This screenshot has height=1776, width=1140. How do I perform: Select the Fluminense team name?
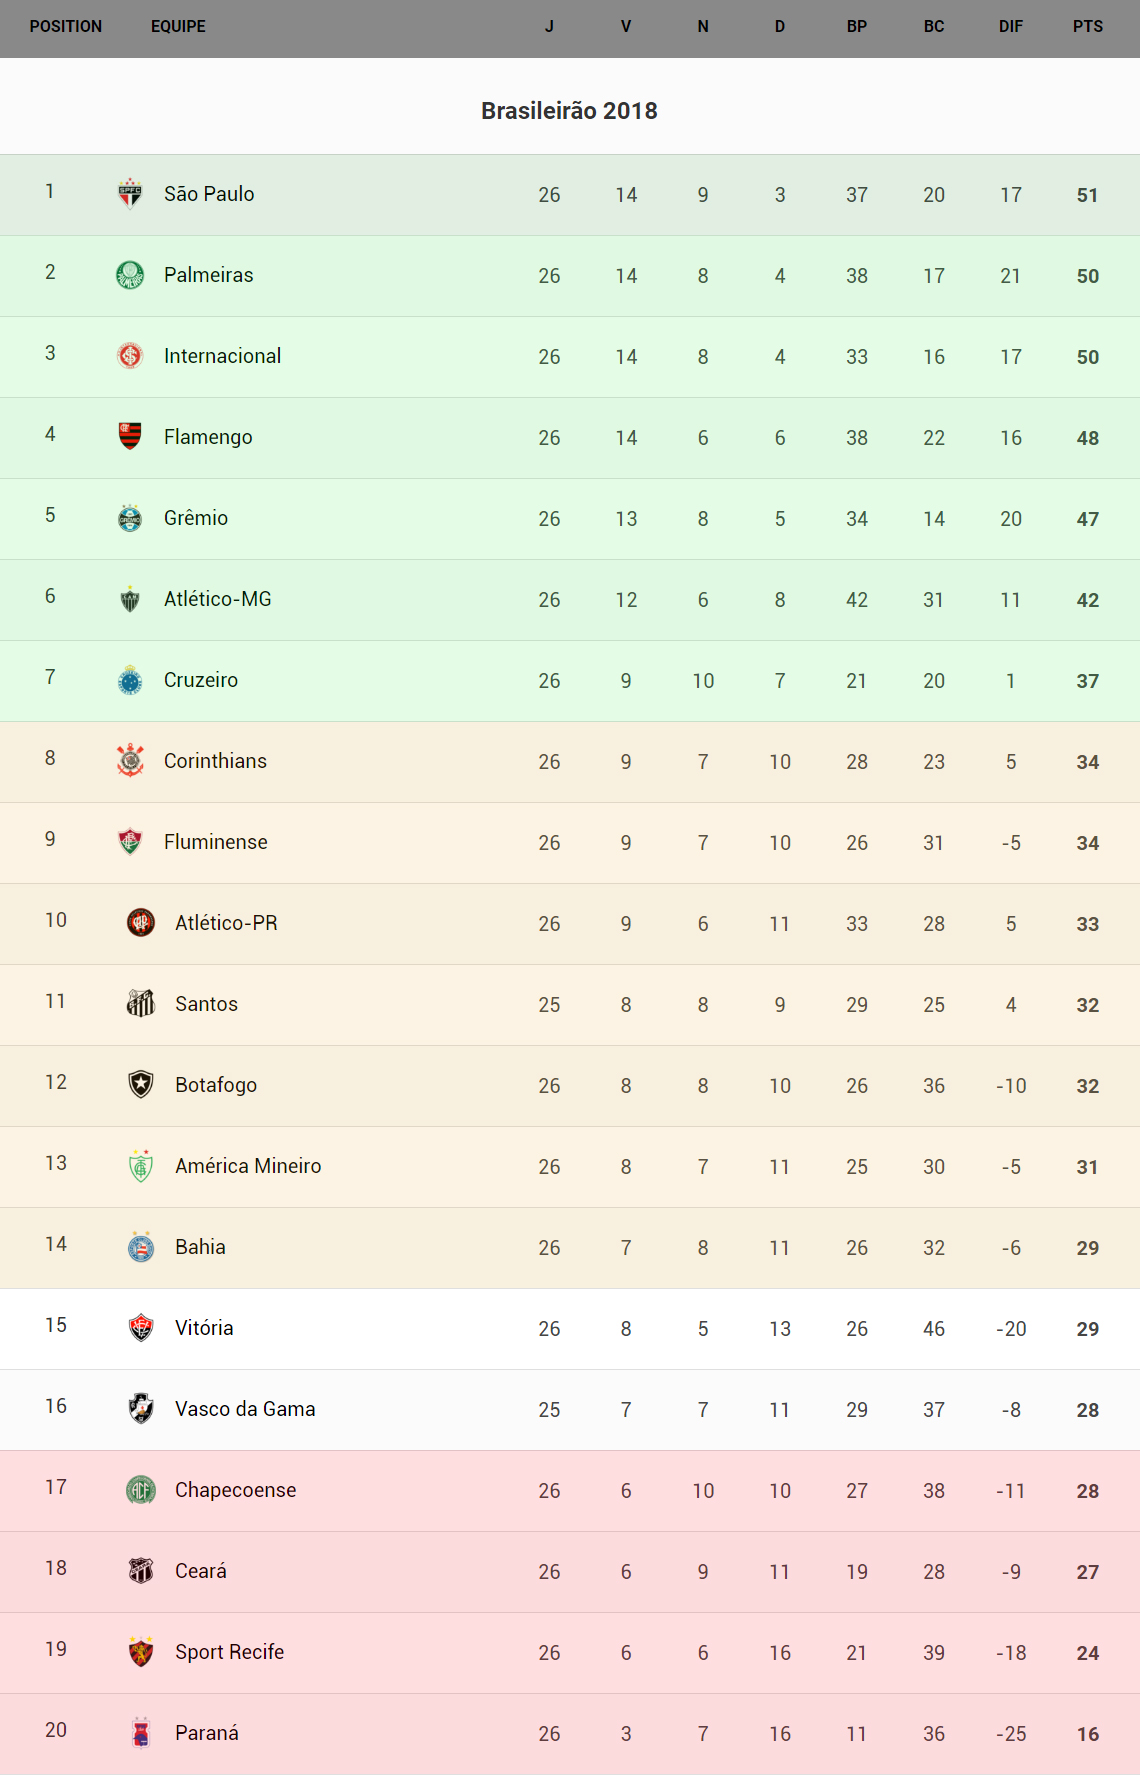[215, 842]
